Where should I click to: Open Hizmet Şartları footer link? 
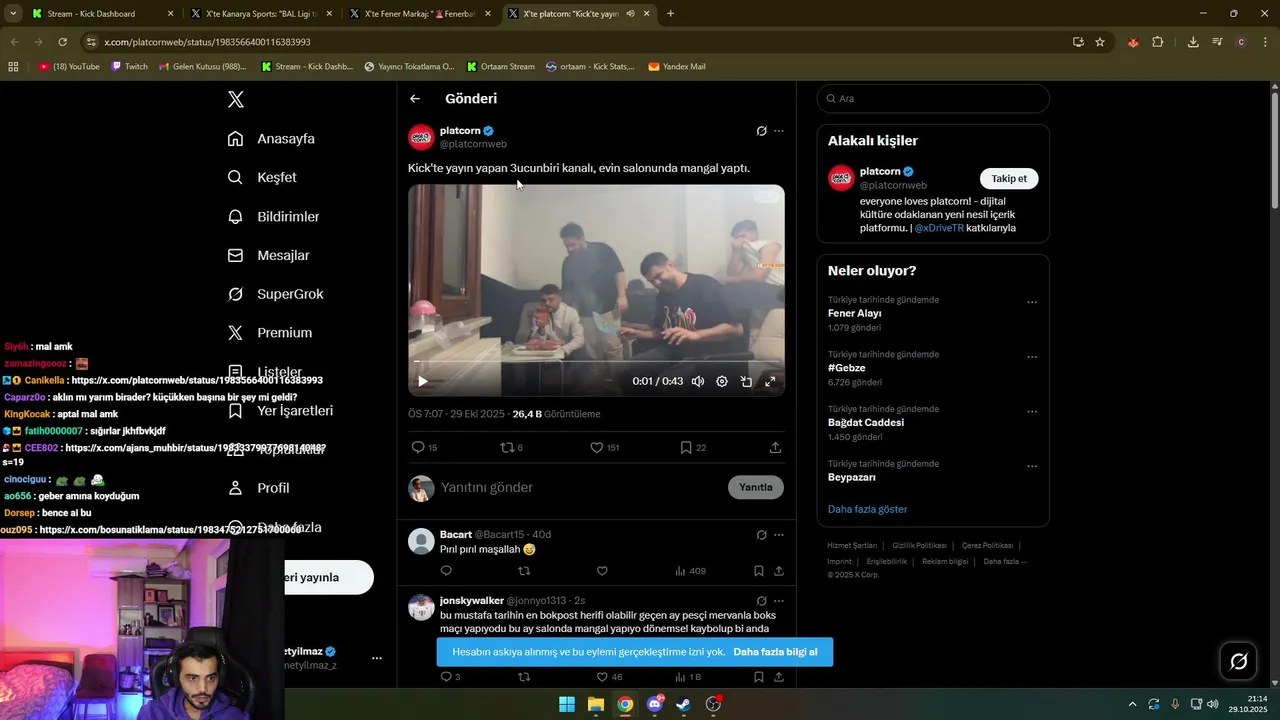(852, 546)
